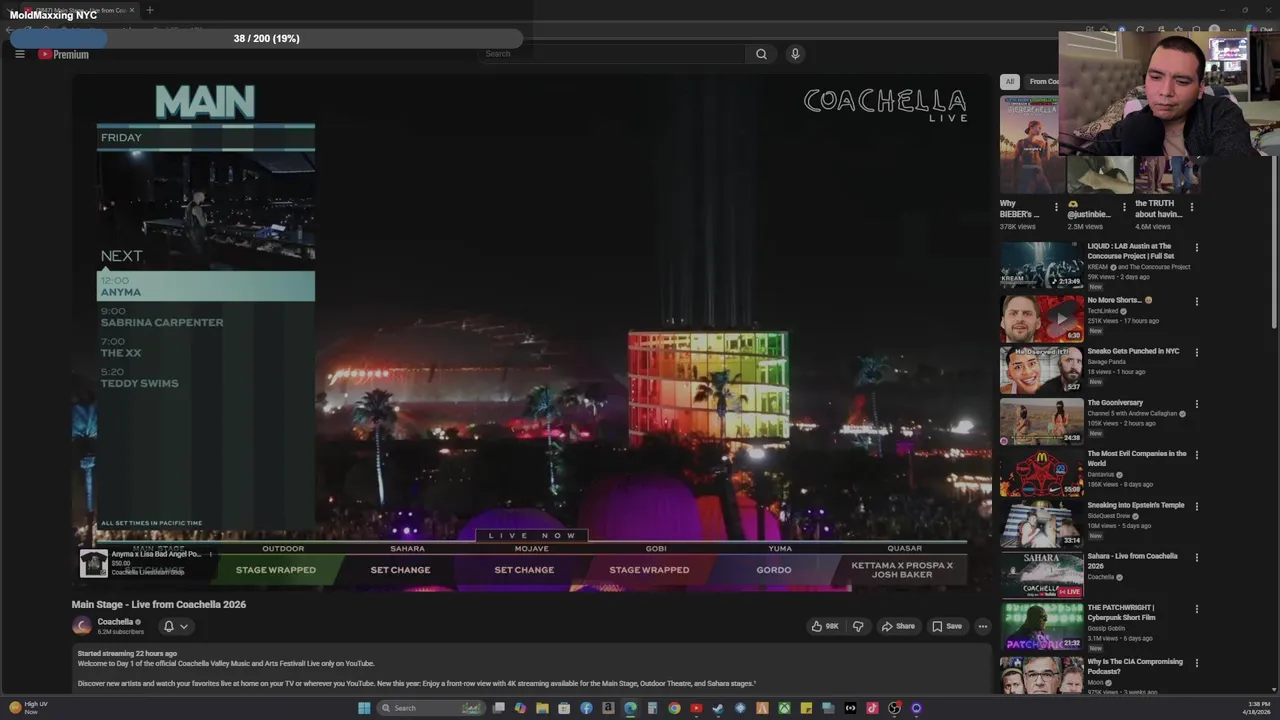
Task: Click the TechLinked channel name
Action: click(x=1105, y=311)
